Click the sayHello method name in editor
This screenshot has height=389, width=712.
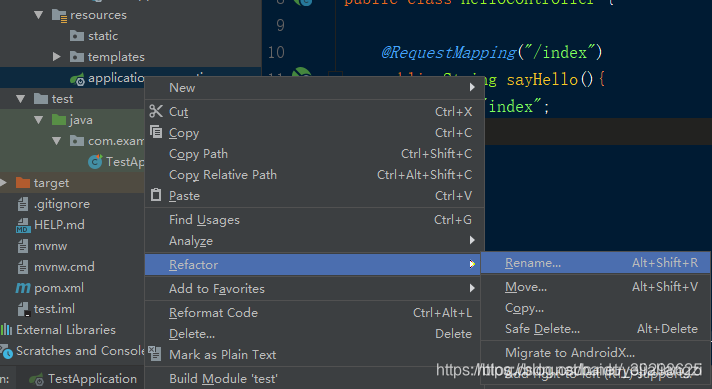click(x=542, y=80)
